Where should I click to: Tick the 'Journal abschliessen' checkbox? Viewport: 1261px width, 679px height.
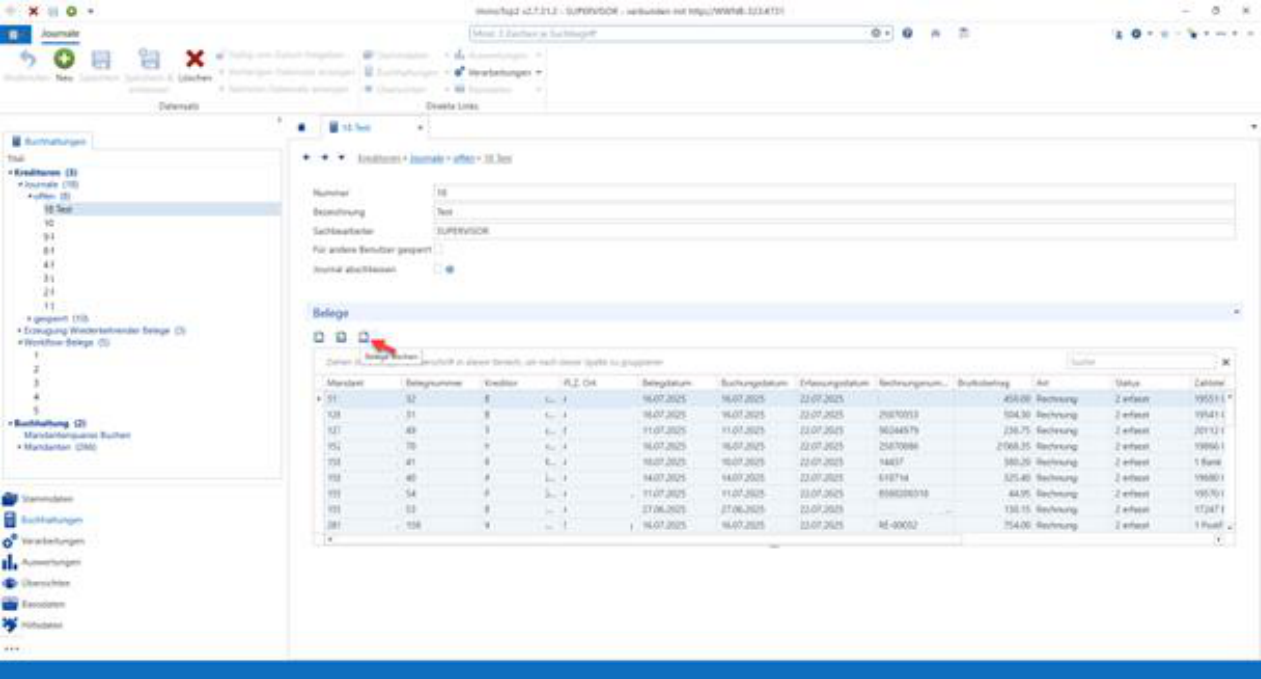coord(438,270)
